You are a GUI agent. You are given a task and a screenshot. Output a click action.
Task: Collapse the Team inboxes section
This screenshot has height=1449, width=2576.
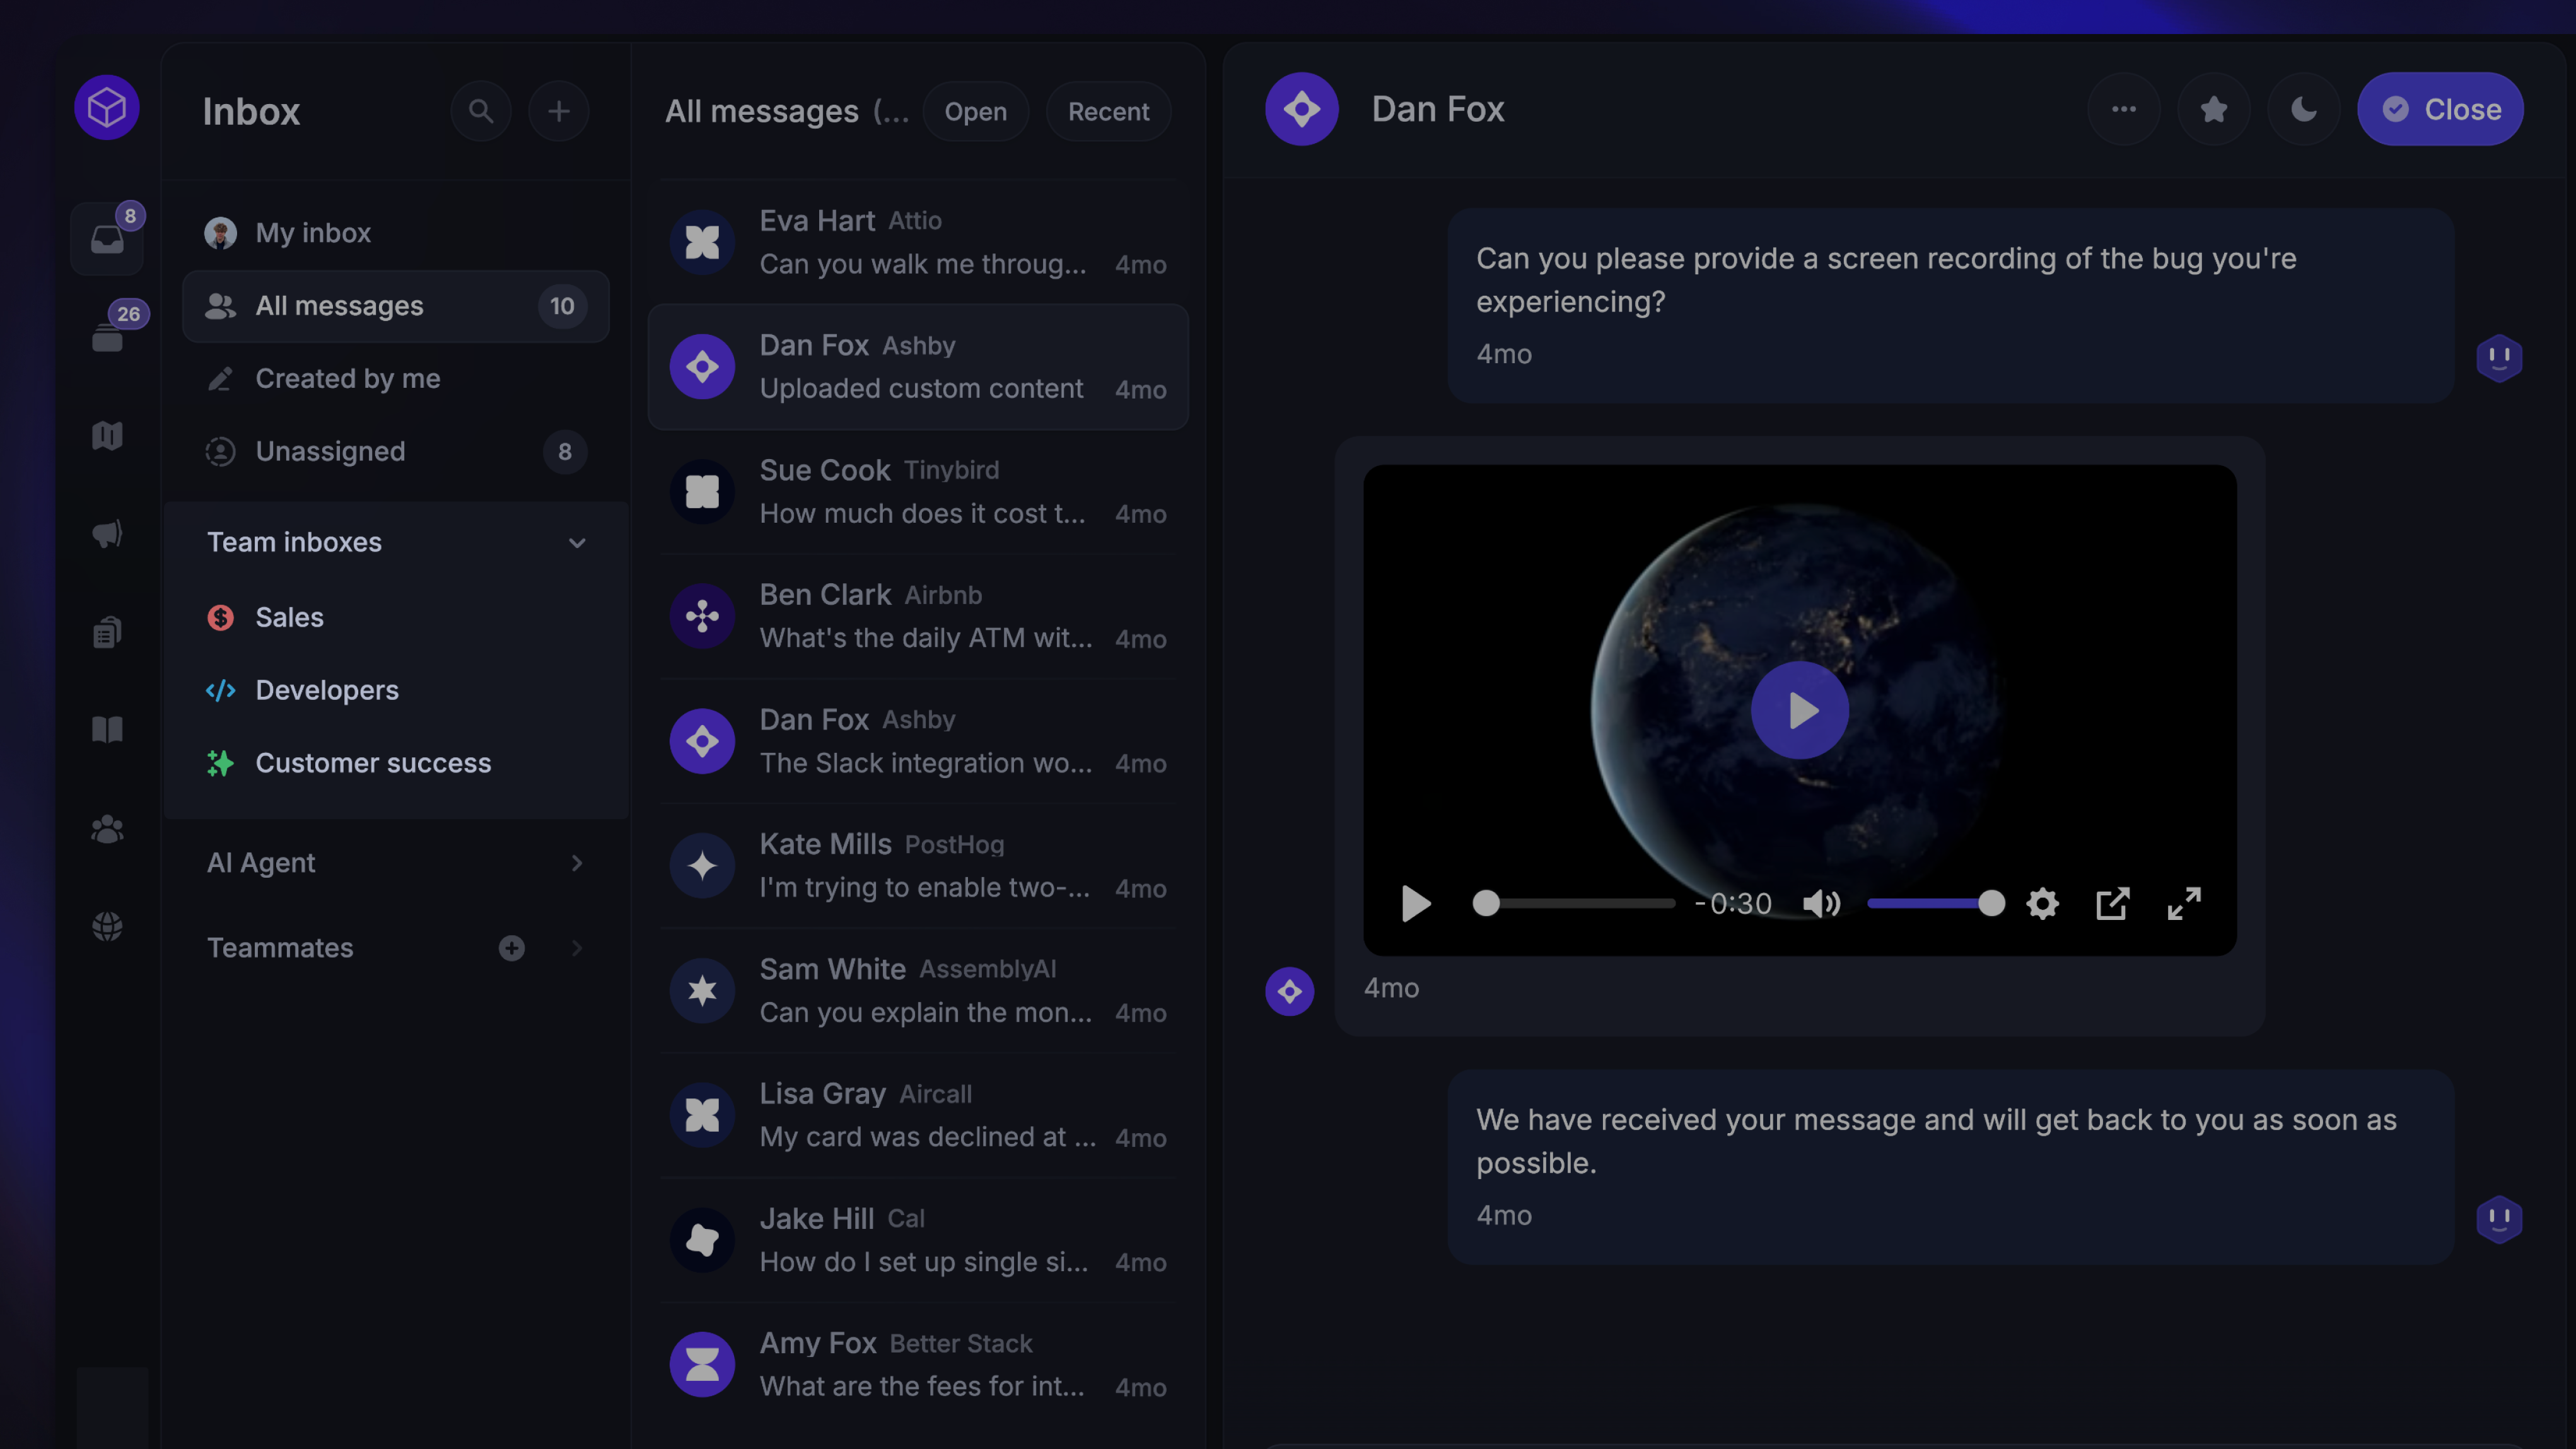tap(577, 543)
